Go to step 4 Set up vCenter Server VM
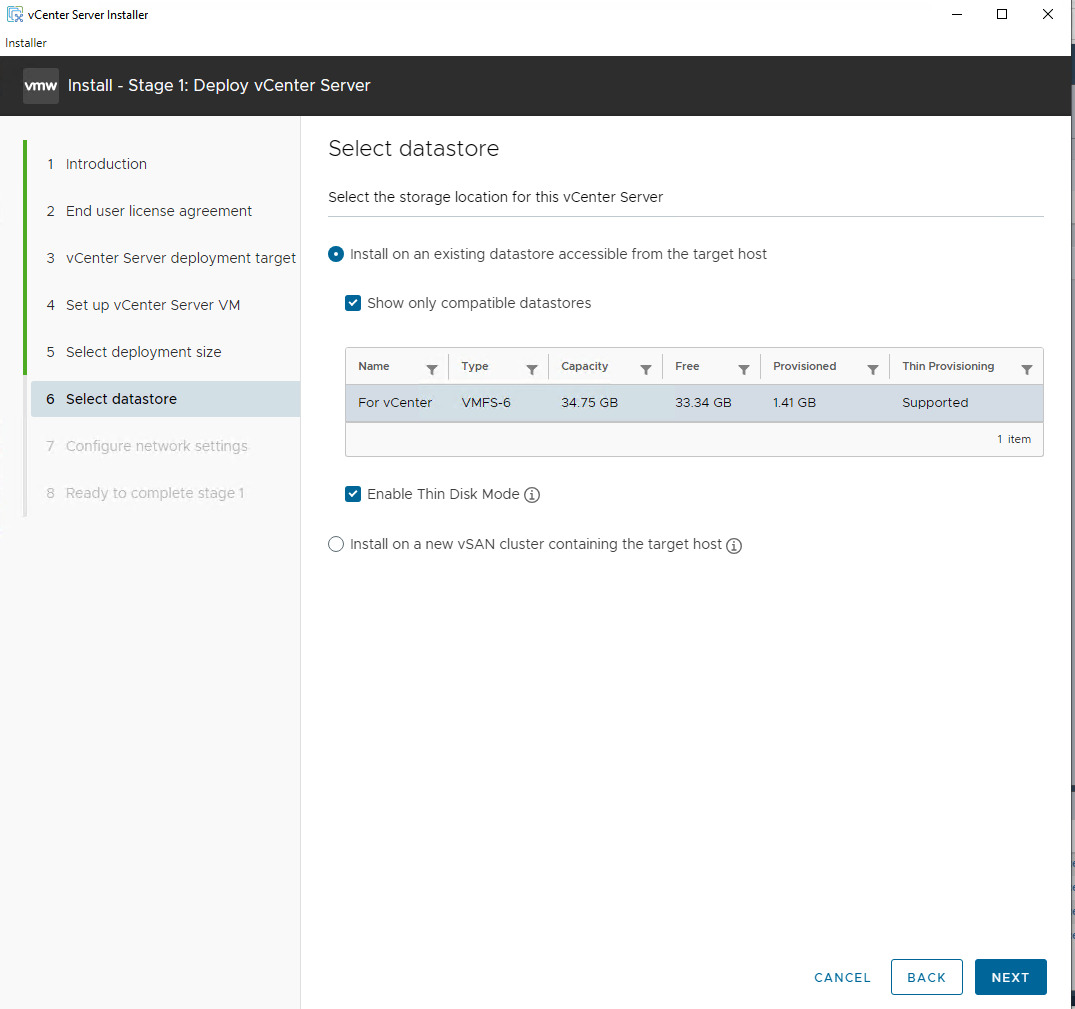Image resolution: width=1075 pixels, height=1009 pixels. click(153, 305)
